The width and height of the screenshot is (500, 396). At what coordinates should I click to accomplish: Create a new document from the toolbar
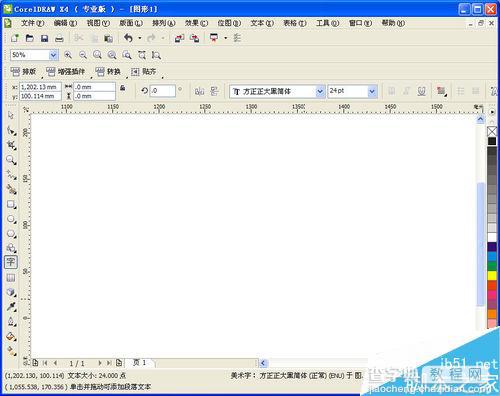(x=15, y=38)
